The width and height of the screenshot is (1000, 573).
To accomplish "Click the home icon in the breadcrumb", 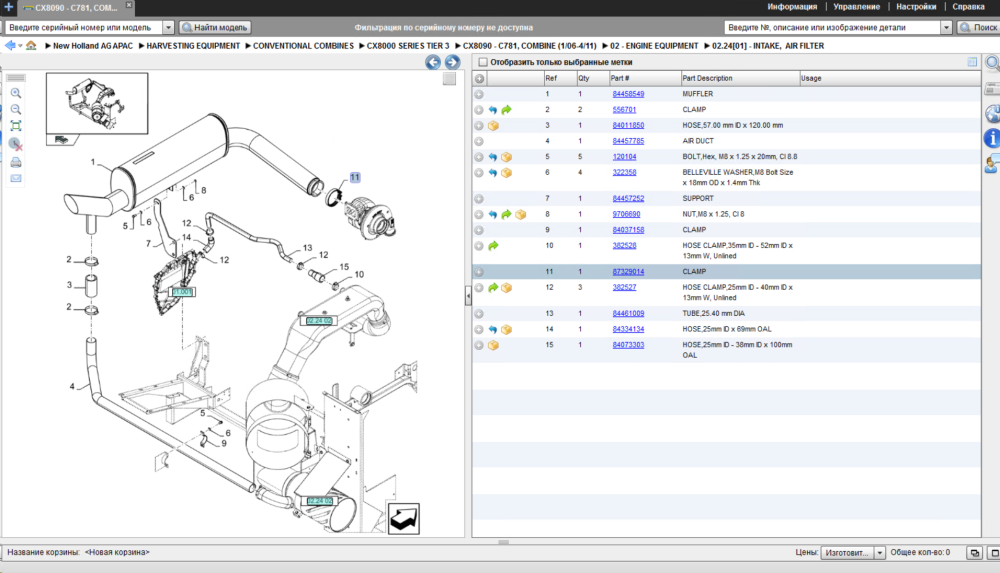I will [31, 45].
